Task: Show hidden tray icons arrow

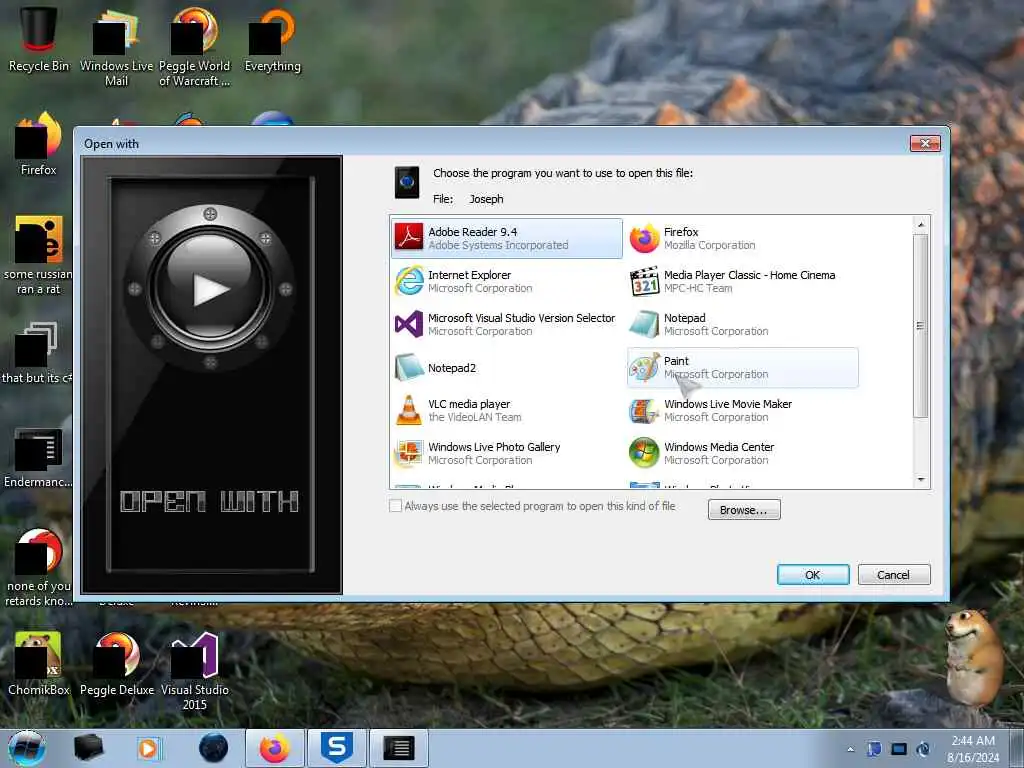Action: pyautogui.click(x=850, y=749)
